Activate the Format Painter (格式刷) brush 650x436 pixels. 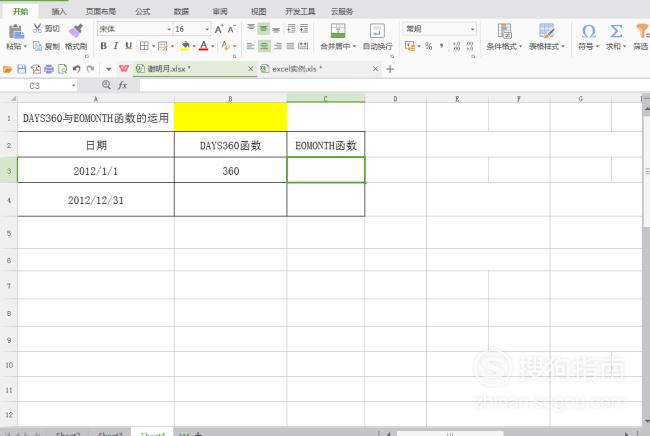pos(76,30)
